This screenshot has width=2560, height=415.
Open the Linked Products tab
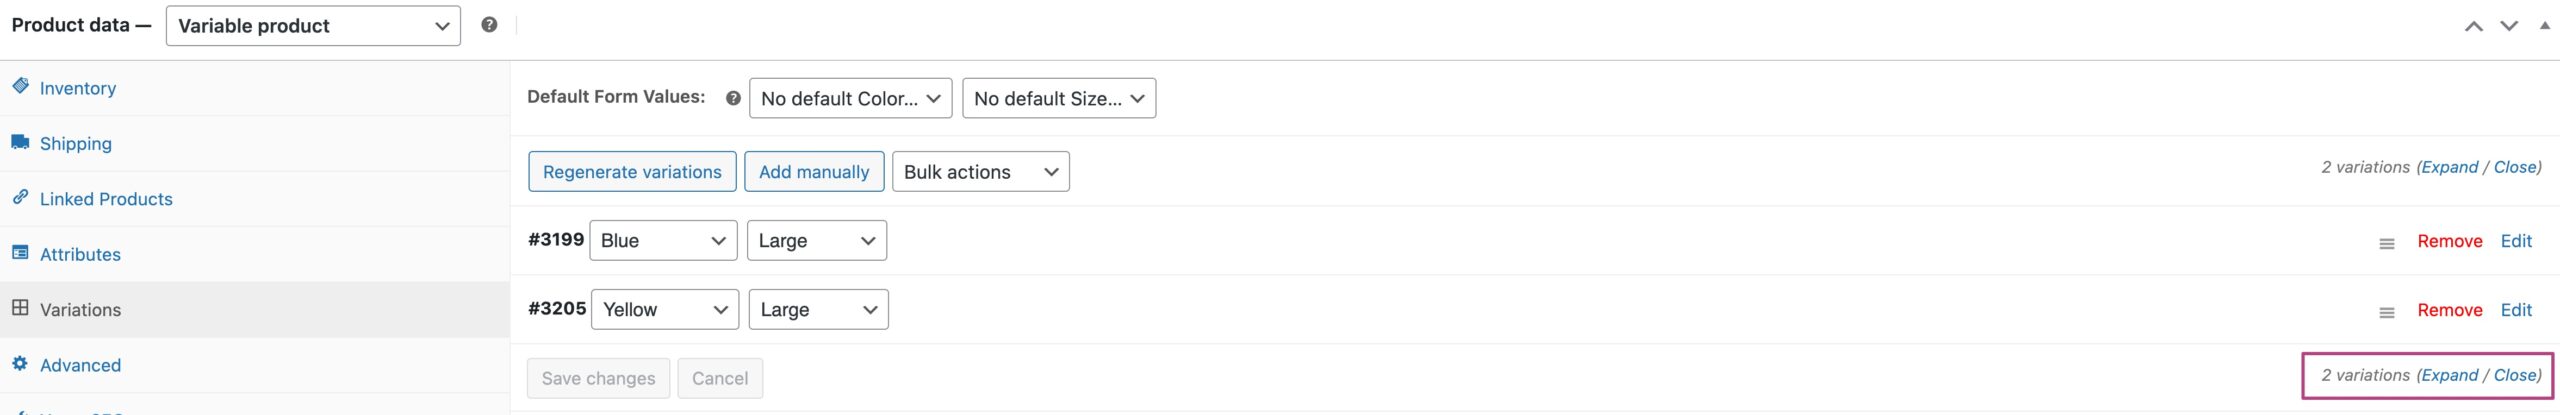[x=106, y=199]
